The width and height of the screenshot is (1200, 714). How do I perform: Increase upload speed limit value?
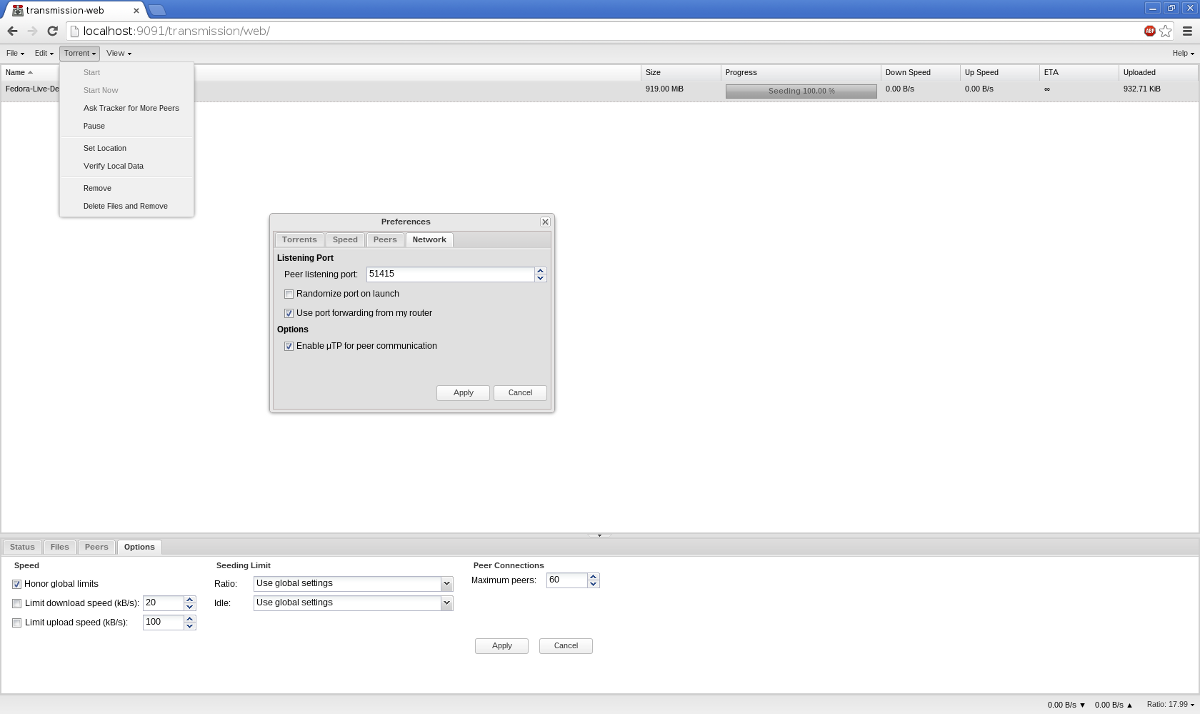coord(190,618)
